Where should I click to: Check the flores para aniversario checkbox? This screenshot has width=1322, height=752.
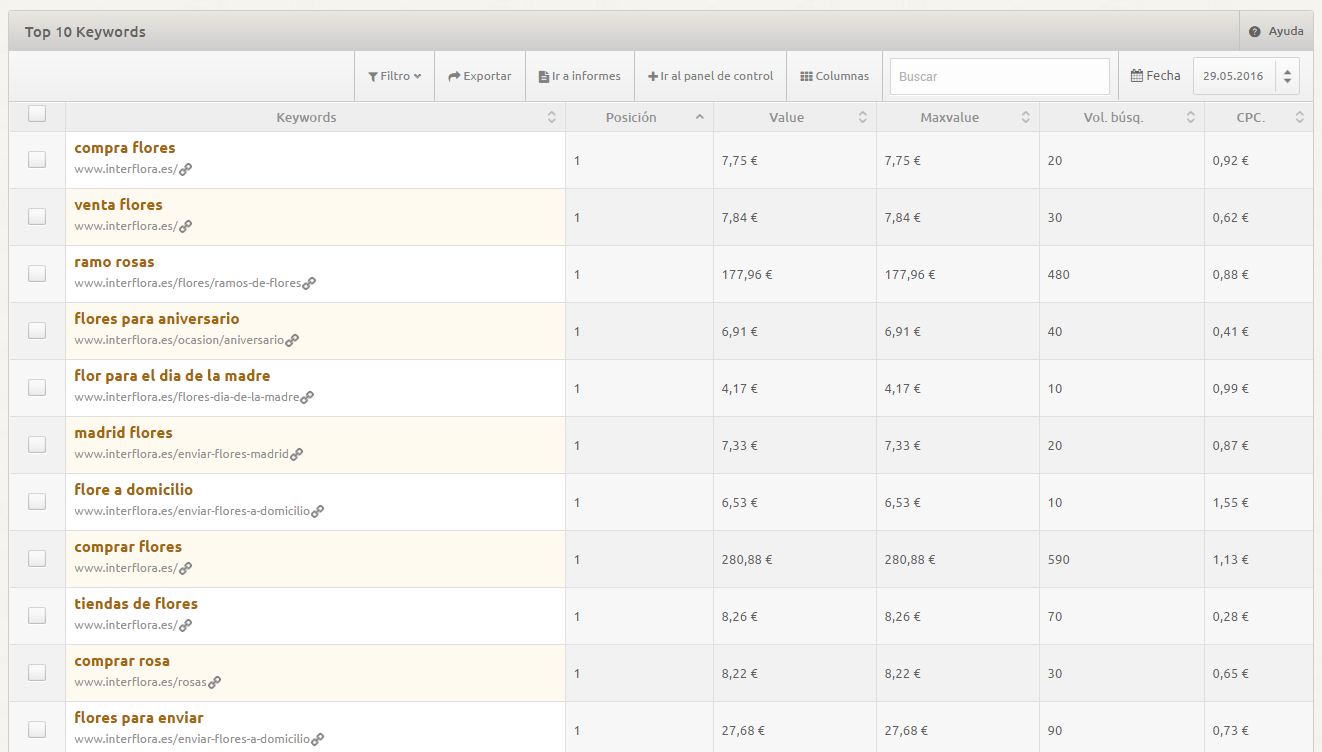(37, 330)
